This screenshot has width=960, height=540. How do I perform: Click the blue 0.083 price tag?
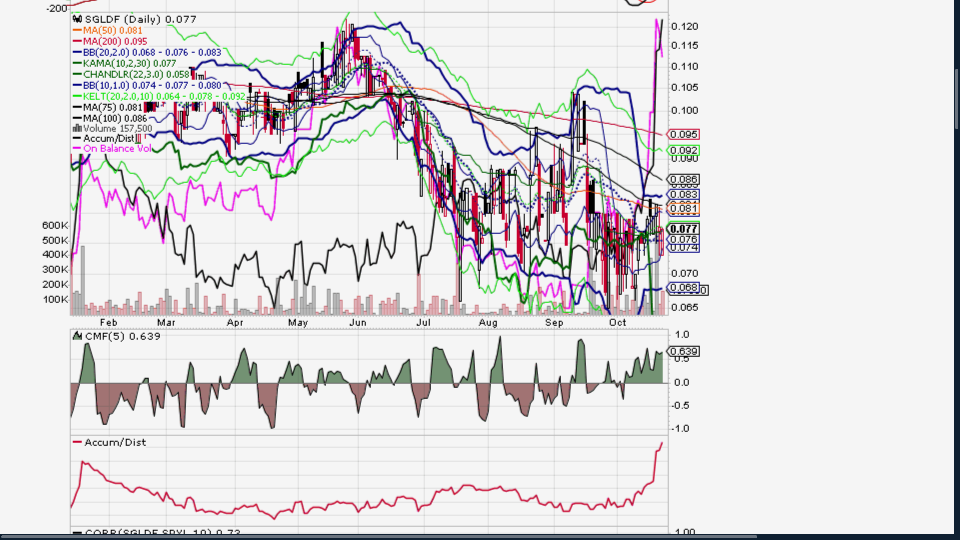coord(683,195)
